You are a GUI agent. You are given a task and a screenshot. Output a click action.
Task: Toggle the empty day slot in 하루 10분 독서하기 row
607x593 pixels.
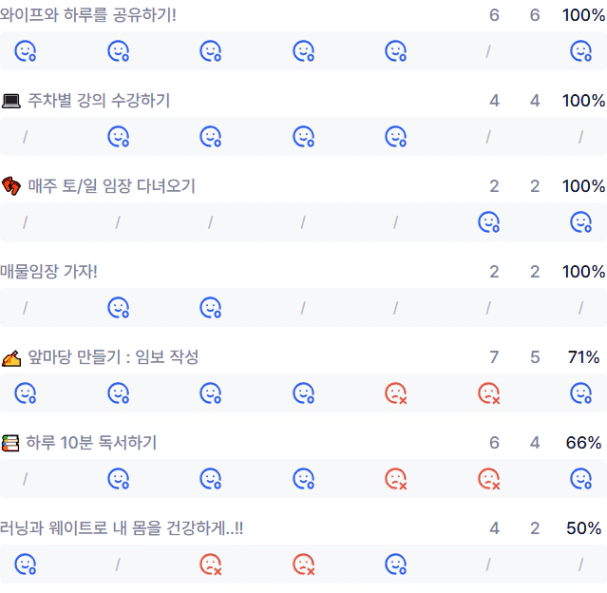25,479
